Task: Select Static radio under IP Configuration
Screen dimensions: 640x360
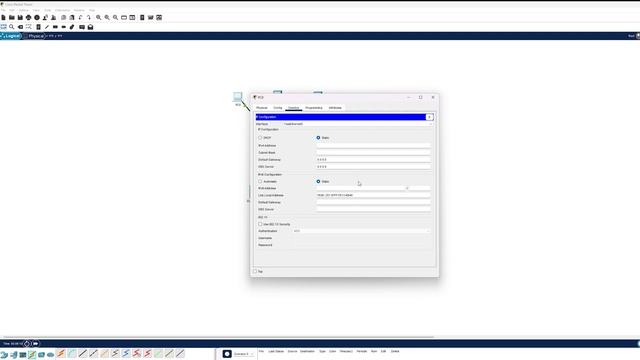Action: pos(318,138)
